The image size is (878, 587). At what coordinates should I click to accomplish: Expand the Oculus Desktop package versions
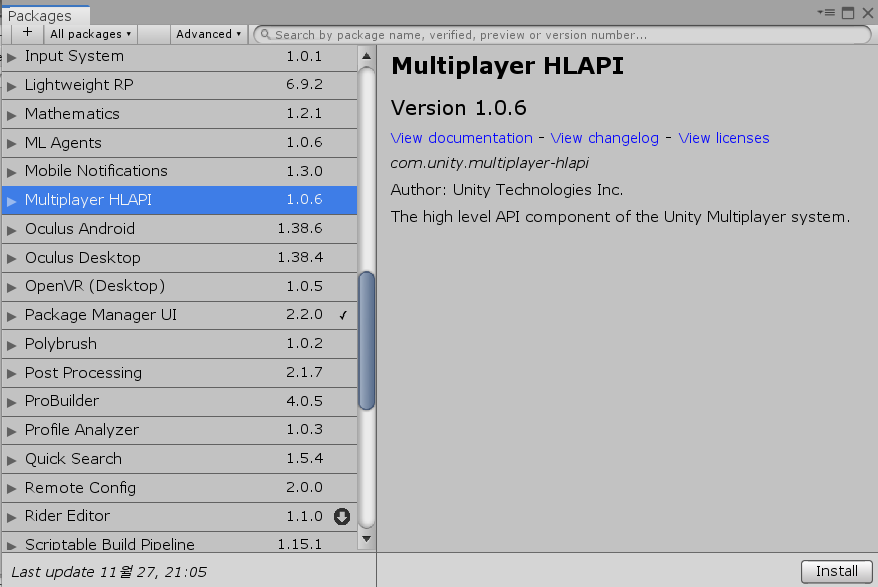tap(11, 259)
